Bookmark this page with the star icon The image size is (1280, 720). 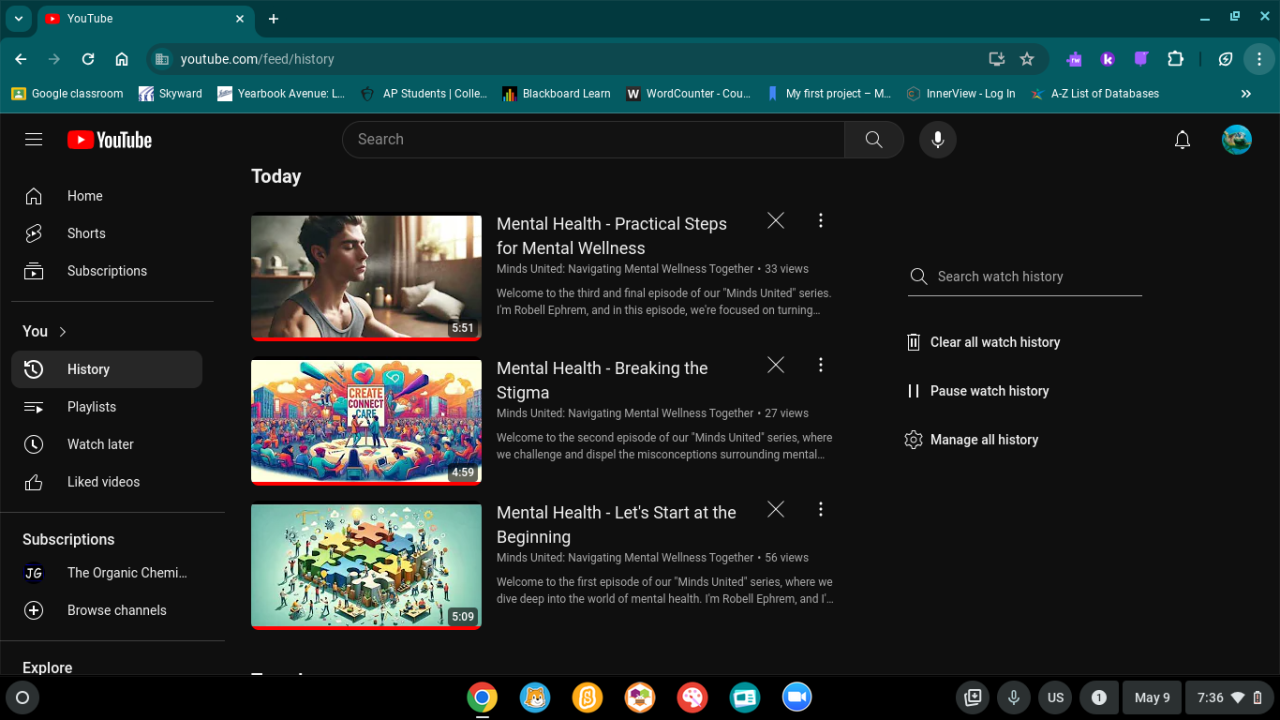(x=1027, y=59)
